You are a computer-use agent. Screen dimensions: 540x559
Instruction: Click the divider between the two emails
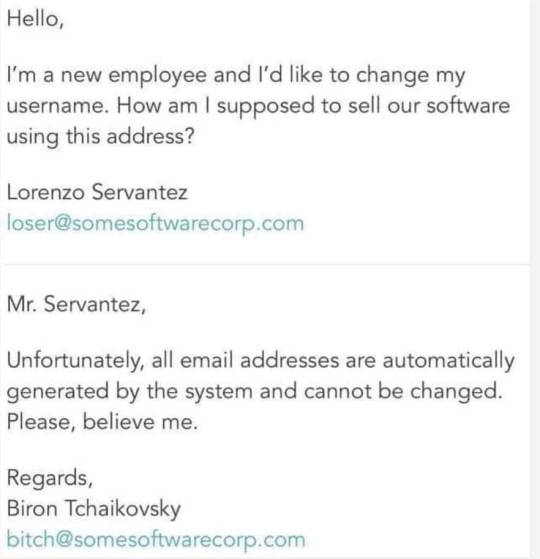coord(267,265)
